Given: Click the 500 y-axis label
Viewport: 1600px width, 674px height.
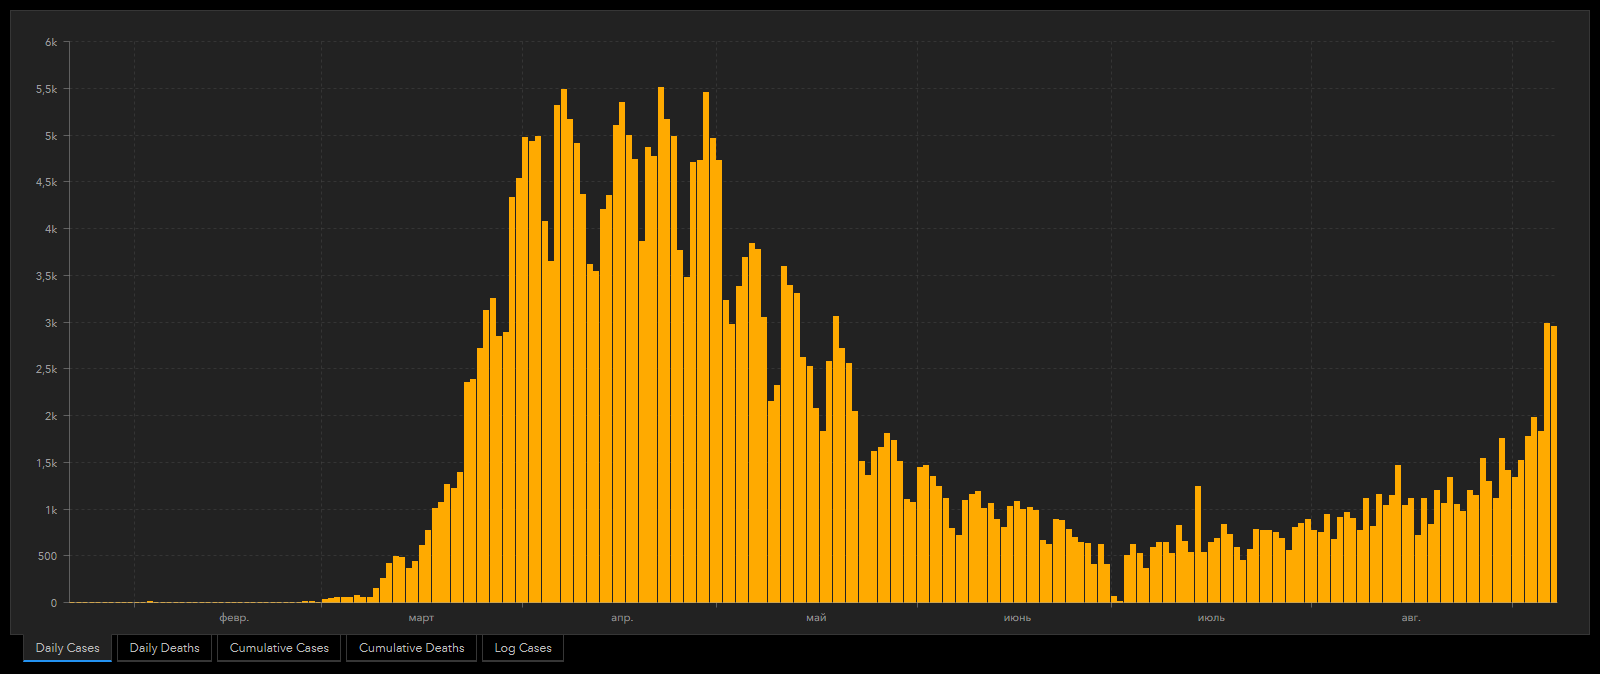Looking at the screenshot, I should pyautogui.click(x=47, y=556).
